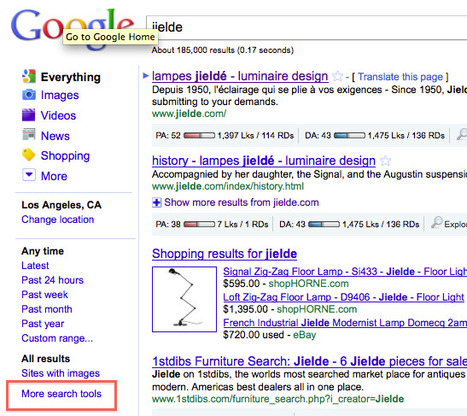Click the All results heading
The height and width of the screenshot is (416, 467).
click(46, 359)
